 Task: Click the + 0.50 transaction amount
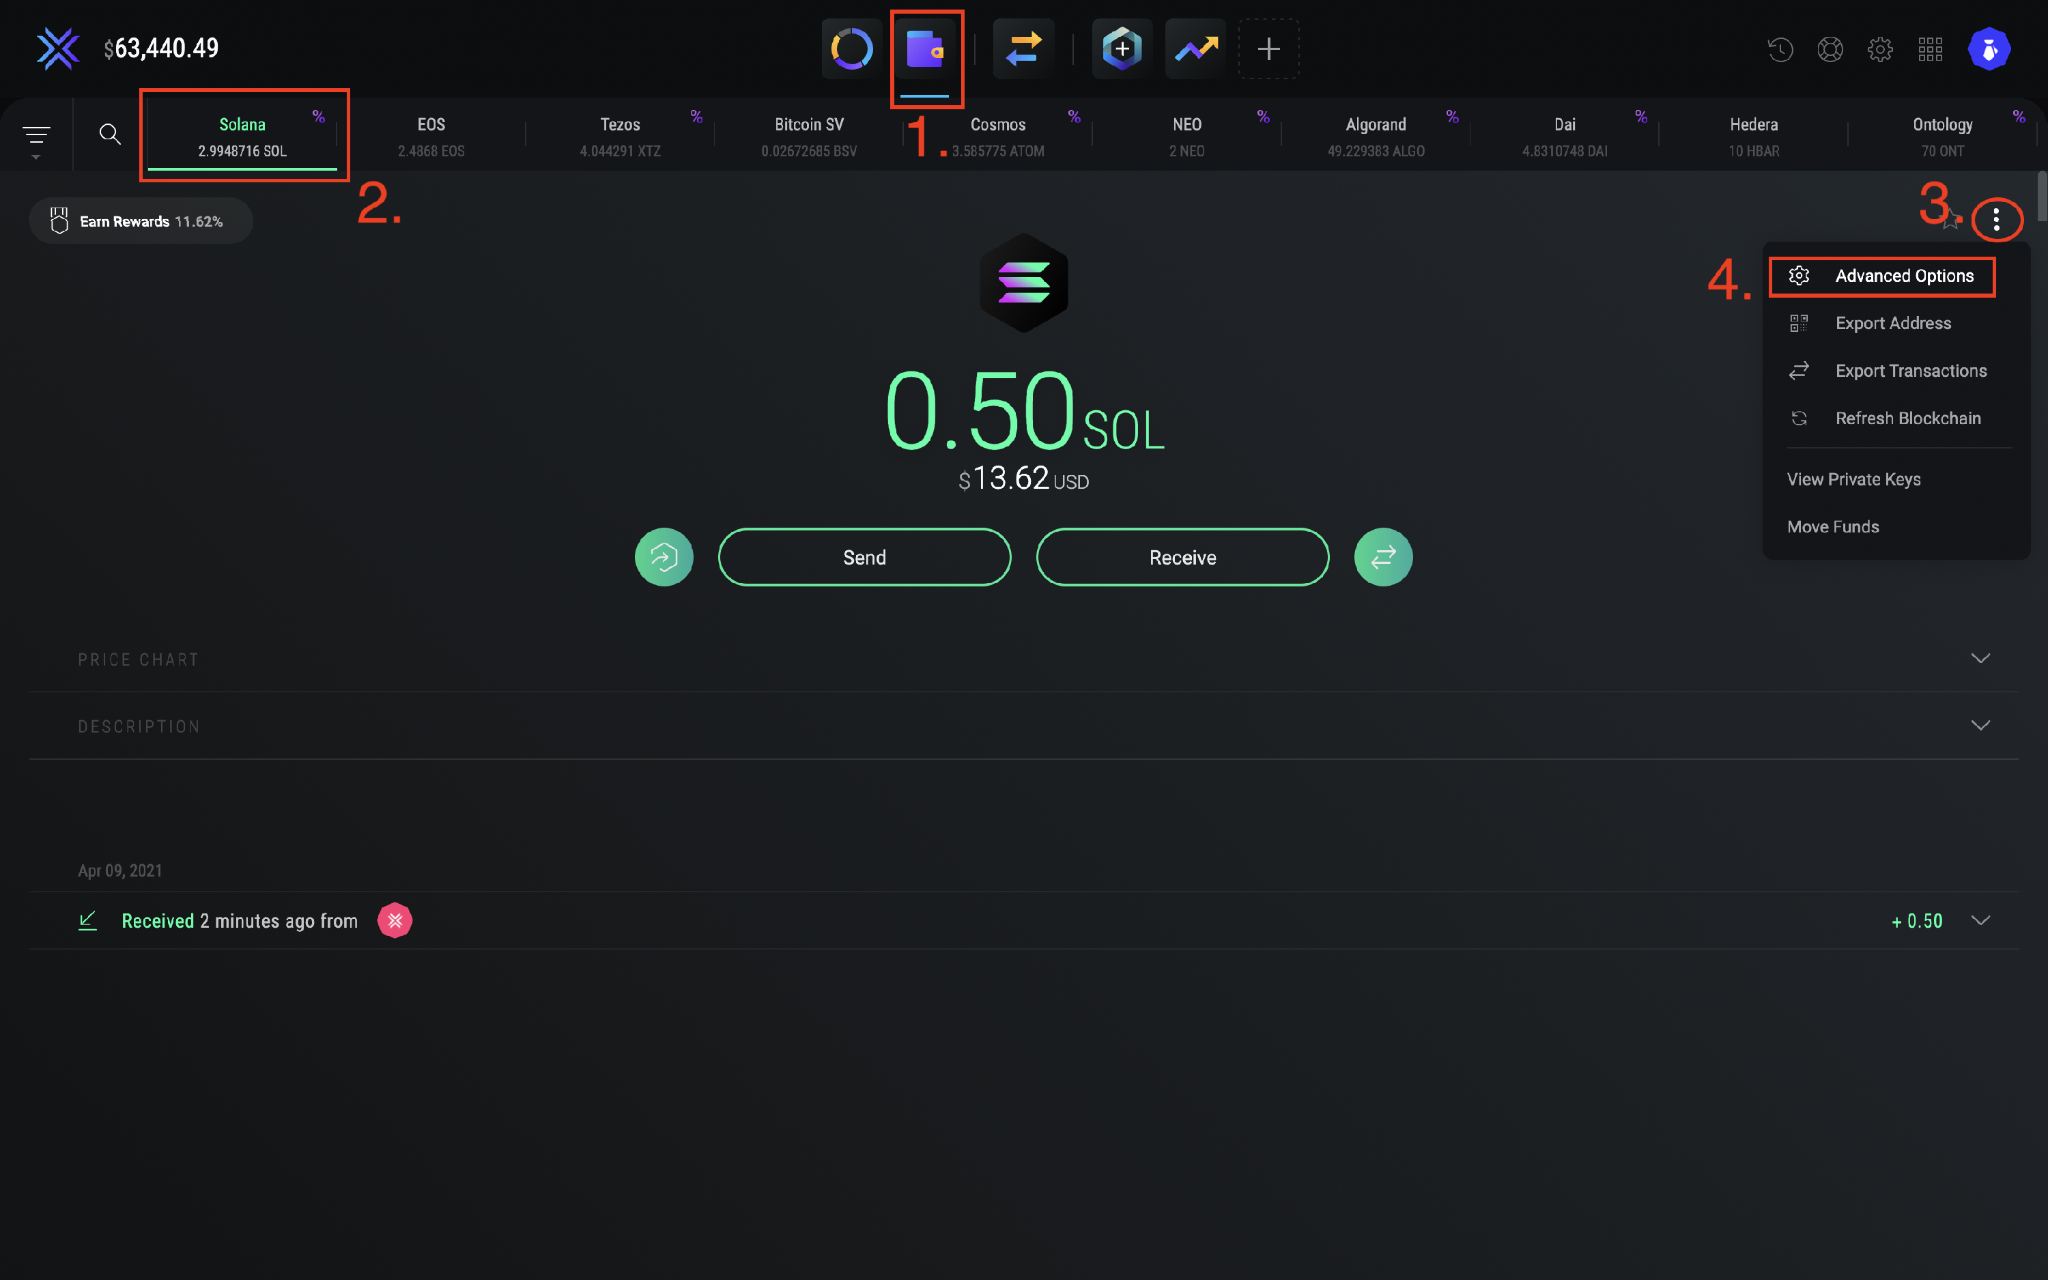(x=1916, y=921)
